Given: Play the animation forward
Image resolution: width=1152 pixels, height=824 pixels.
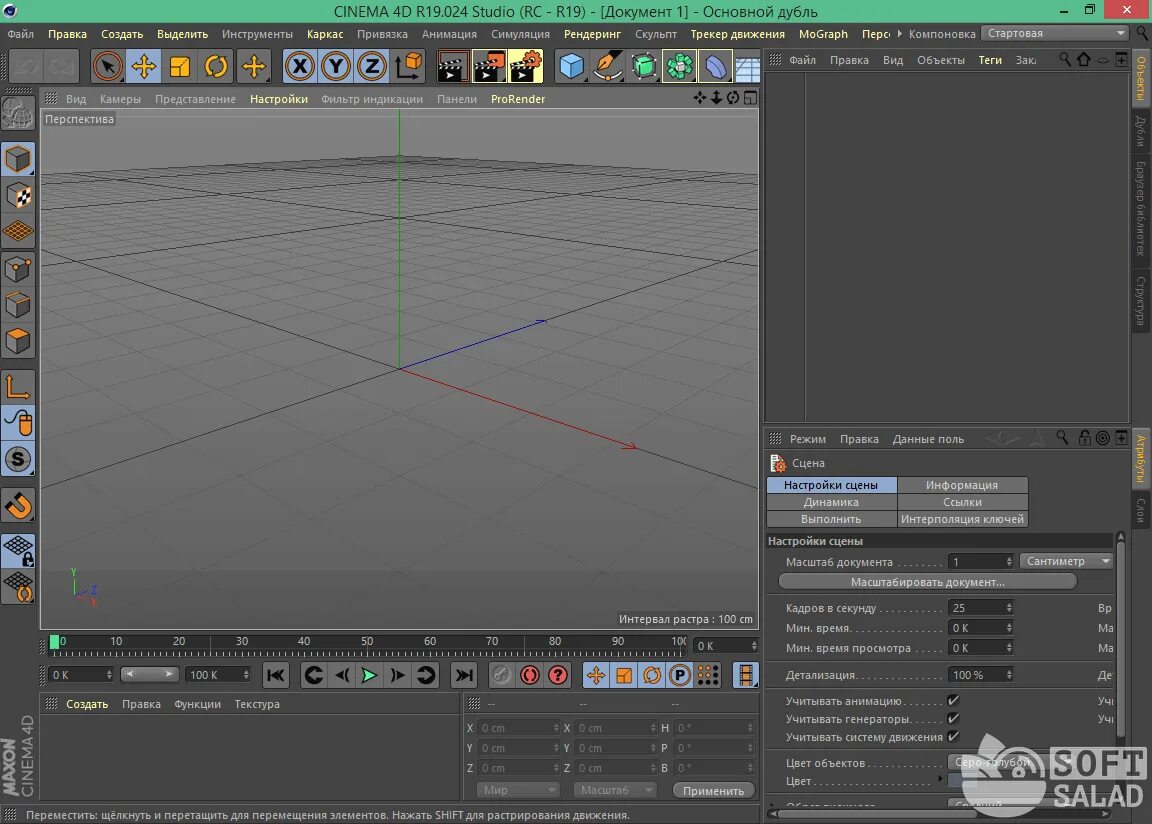Looking at the screenshot, I should pos(369,675).
